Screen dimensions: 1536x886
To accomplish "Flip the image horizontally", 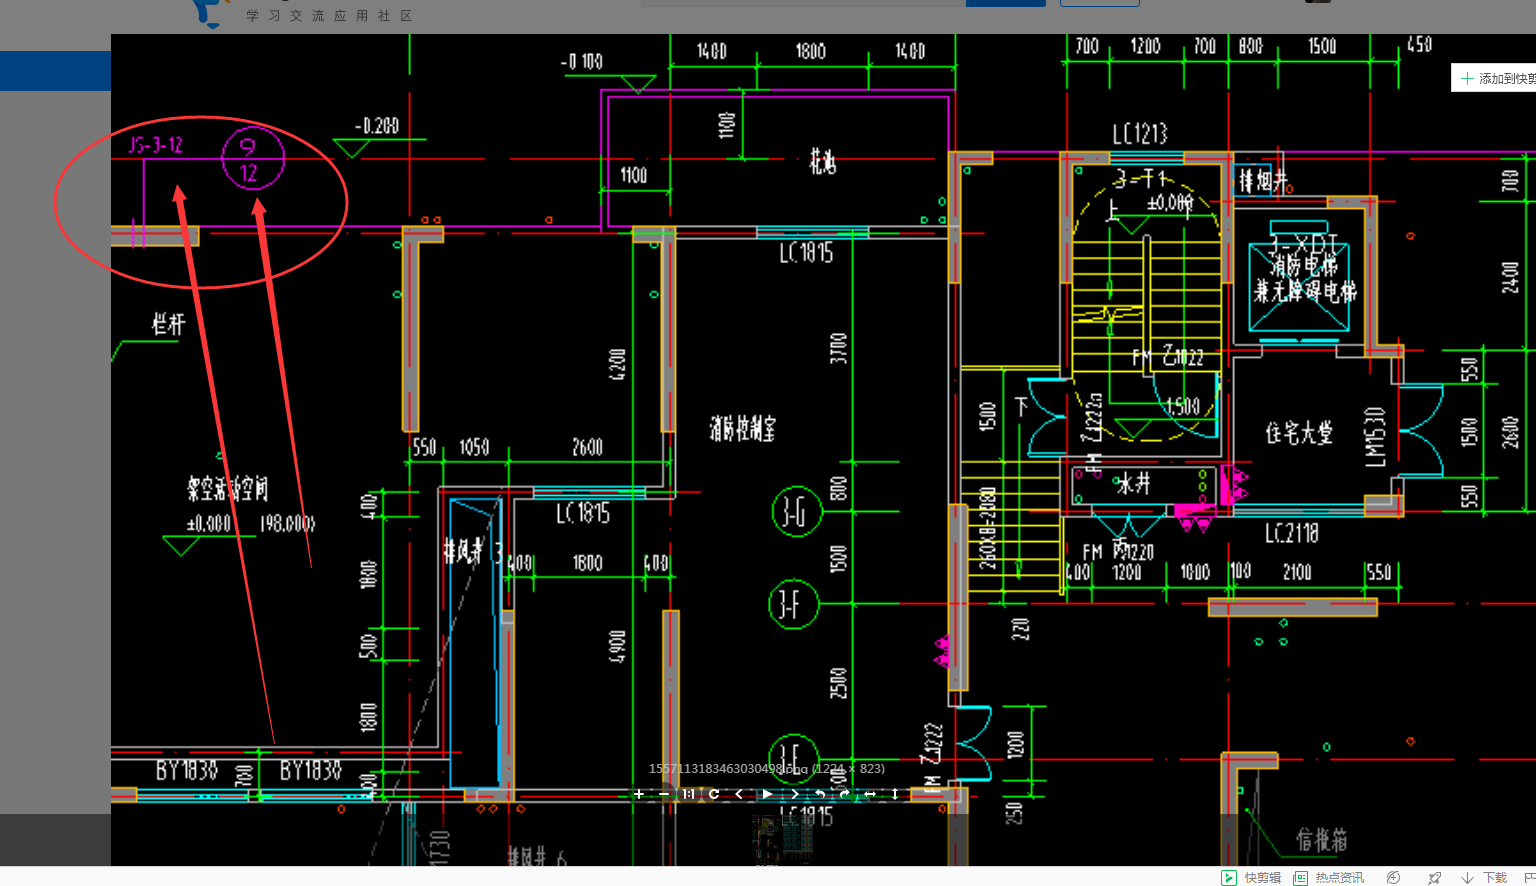I will (870, 794).
